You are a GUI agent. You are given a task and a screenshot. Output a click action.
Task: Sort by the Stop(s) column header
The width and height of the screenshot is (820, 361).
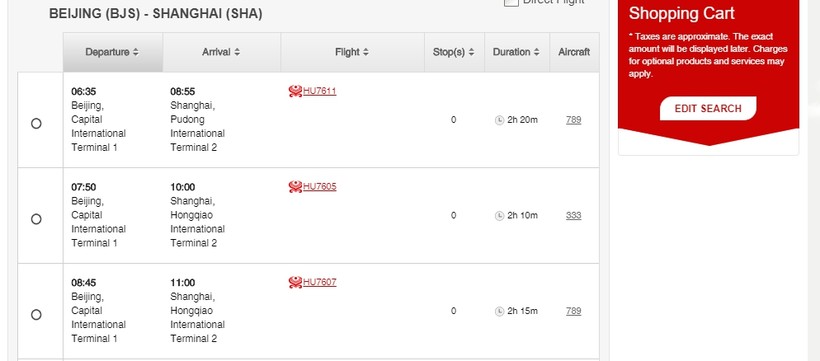click(x=454, y=52)
